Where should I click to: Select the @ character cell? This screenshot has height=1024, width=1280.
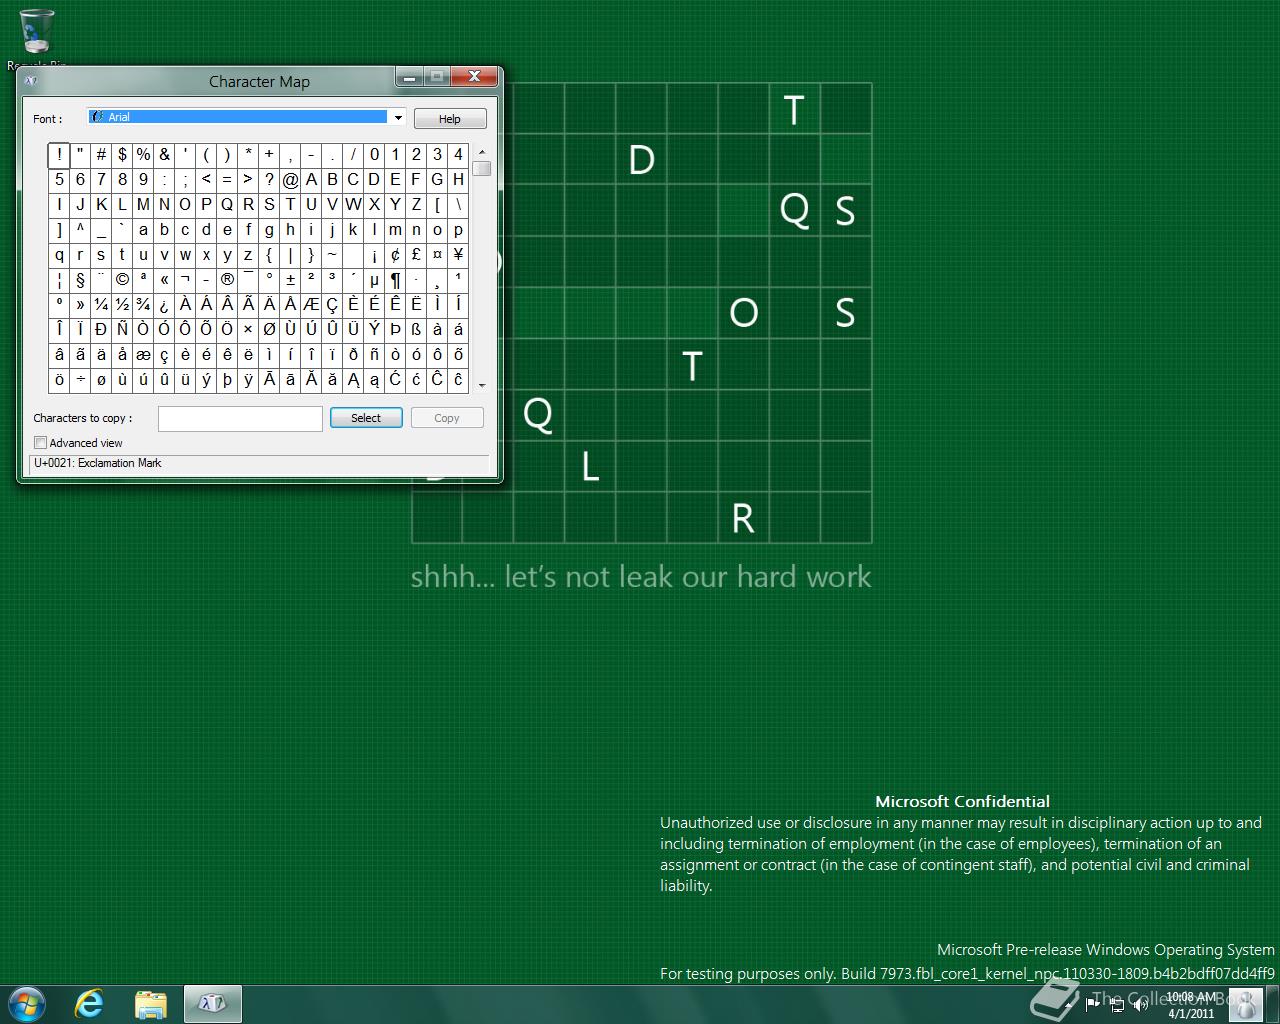click(290, 179)
